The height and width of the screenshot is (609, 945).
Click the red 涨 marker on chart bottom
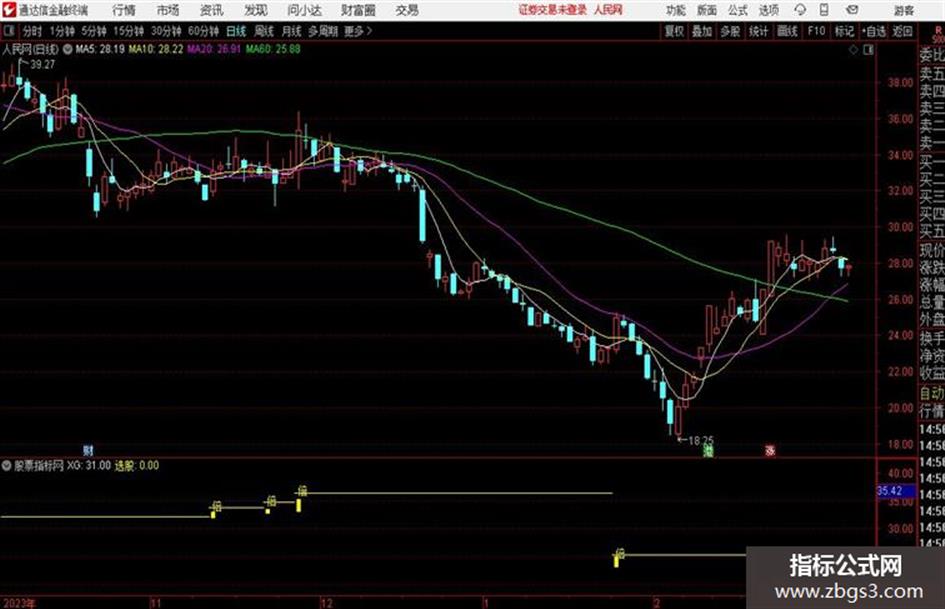click(770, 450)
